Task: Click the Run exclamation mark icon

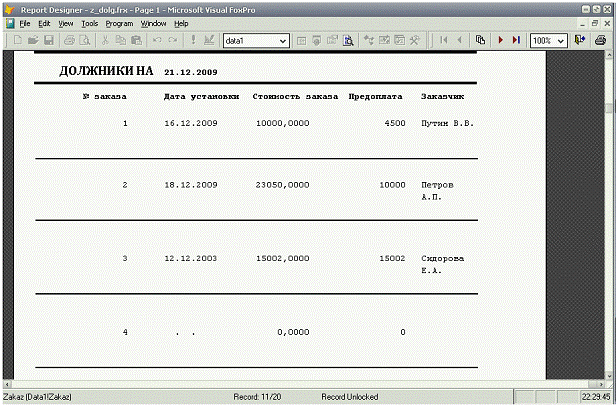Action: pyautogui.click(x=192, y=40)
